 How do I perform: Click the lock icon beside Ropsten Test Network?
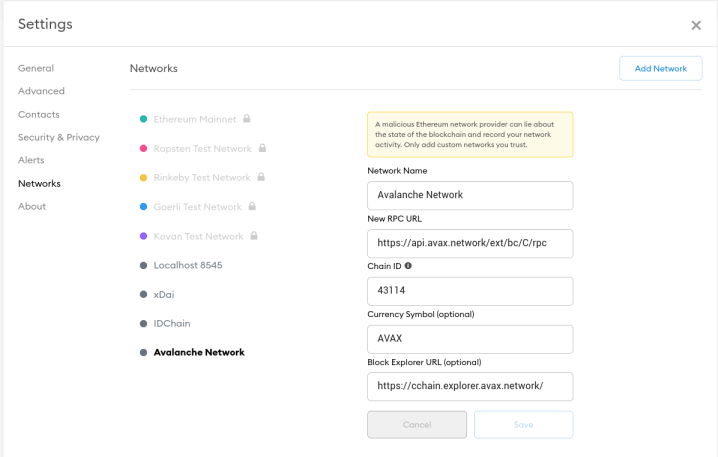(x=262, y=148)
